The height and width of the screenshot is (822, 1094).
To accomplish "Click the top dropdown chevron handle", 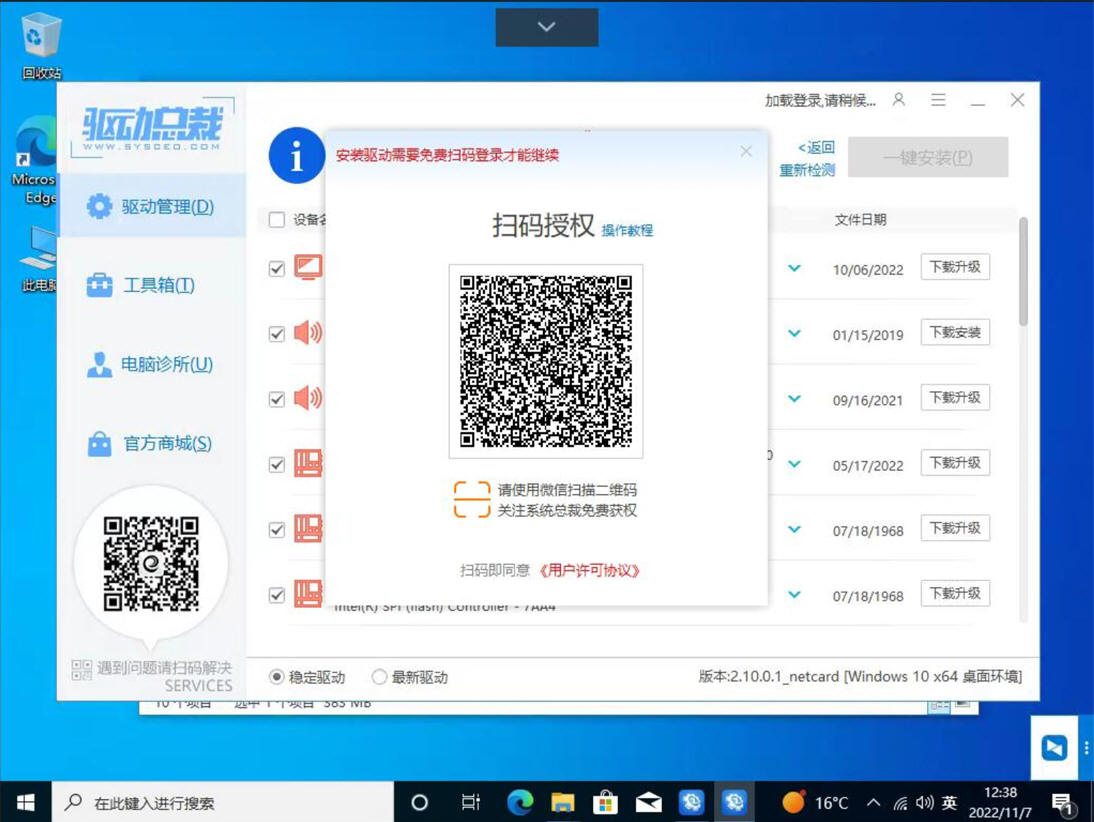I will tap(547, 27).
